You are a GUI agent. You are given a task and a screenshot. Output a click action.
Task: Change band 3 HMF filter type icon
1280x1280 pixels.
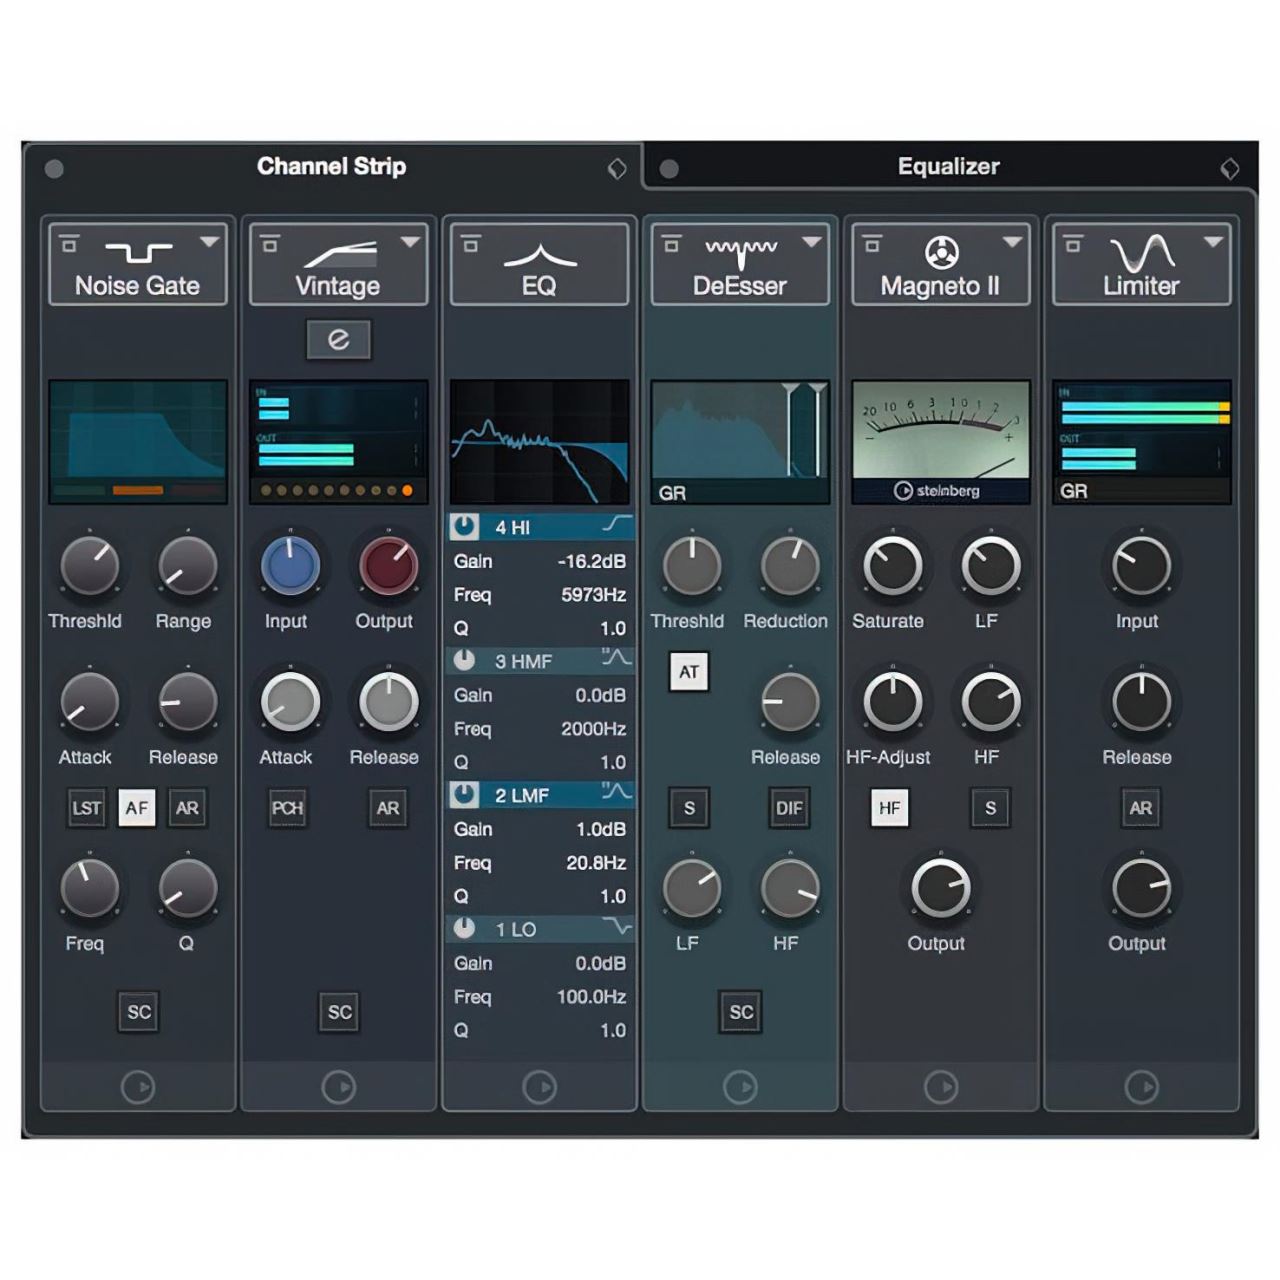pos(616,657)
